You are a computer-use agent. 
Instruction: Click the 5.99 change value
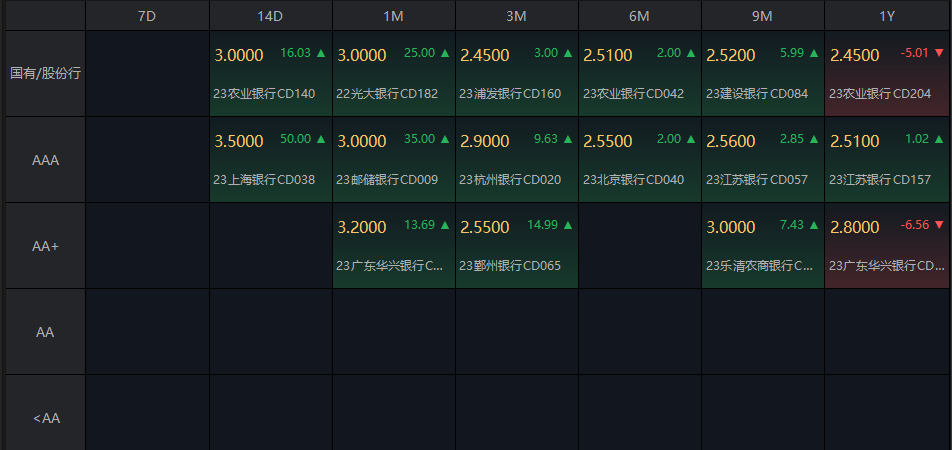point(792,53)
